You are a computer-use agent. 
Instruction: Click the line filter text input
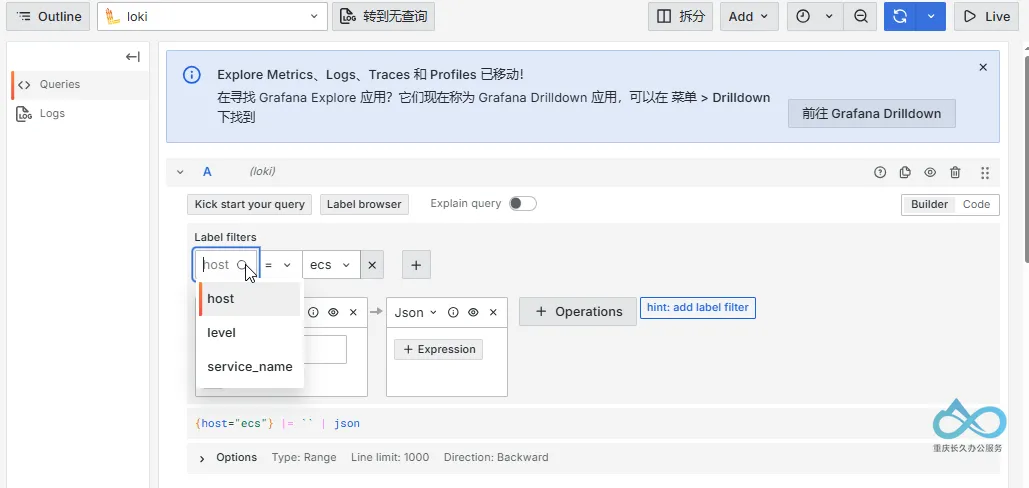(x=325, y=350)
